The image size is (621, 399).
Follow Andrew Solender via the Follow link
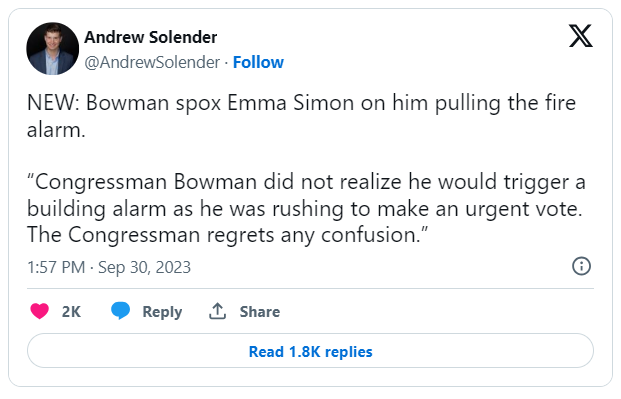click(x=258, y=62)
